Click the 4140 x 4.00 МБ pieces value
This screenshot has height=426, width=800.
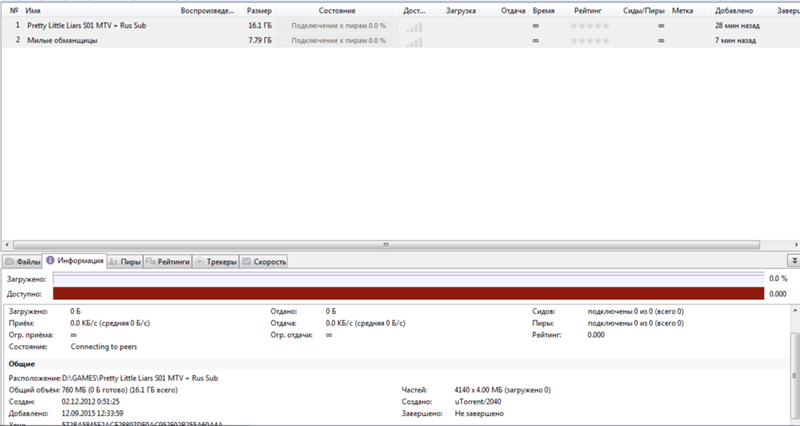pyautogui.click(x=502, y=390)
